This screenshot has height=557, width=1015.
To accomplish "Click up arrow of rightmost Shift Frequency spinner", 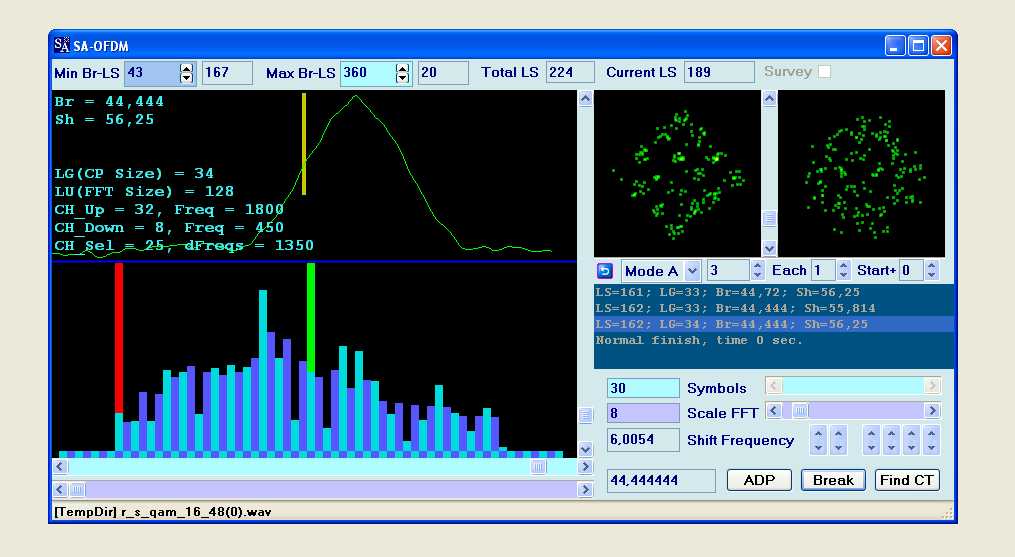I will pos(931,434).
